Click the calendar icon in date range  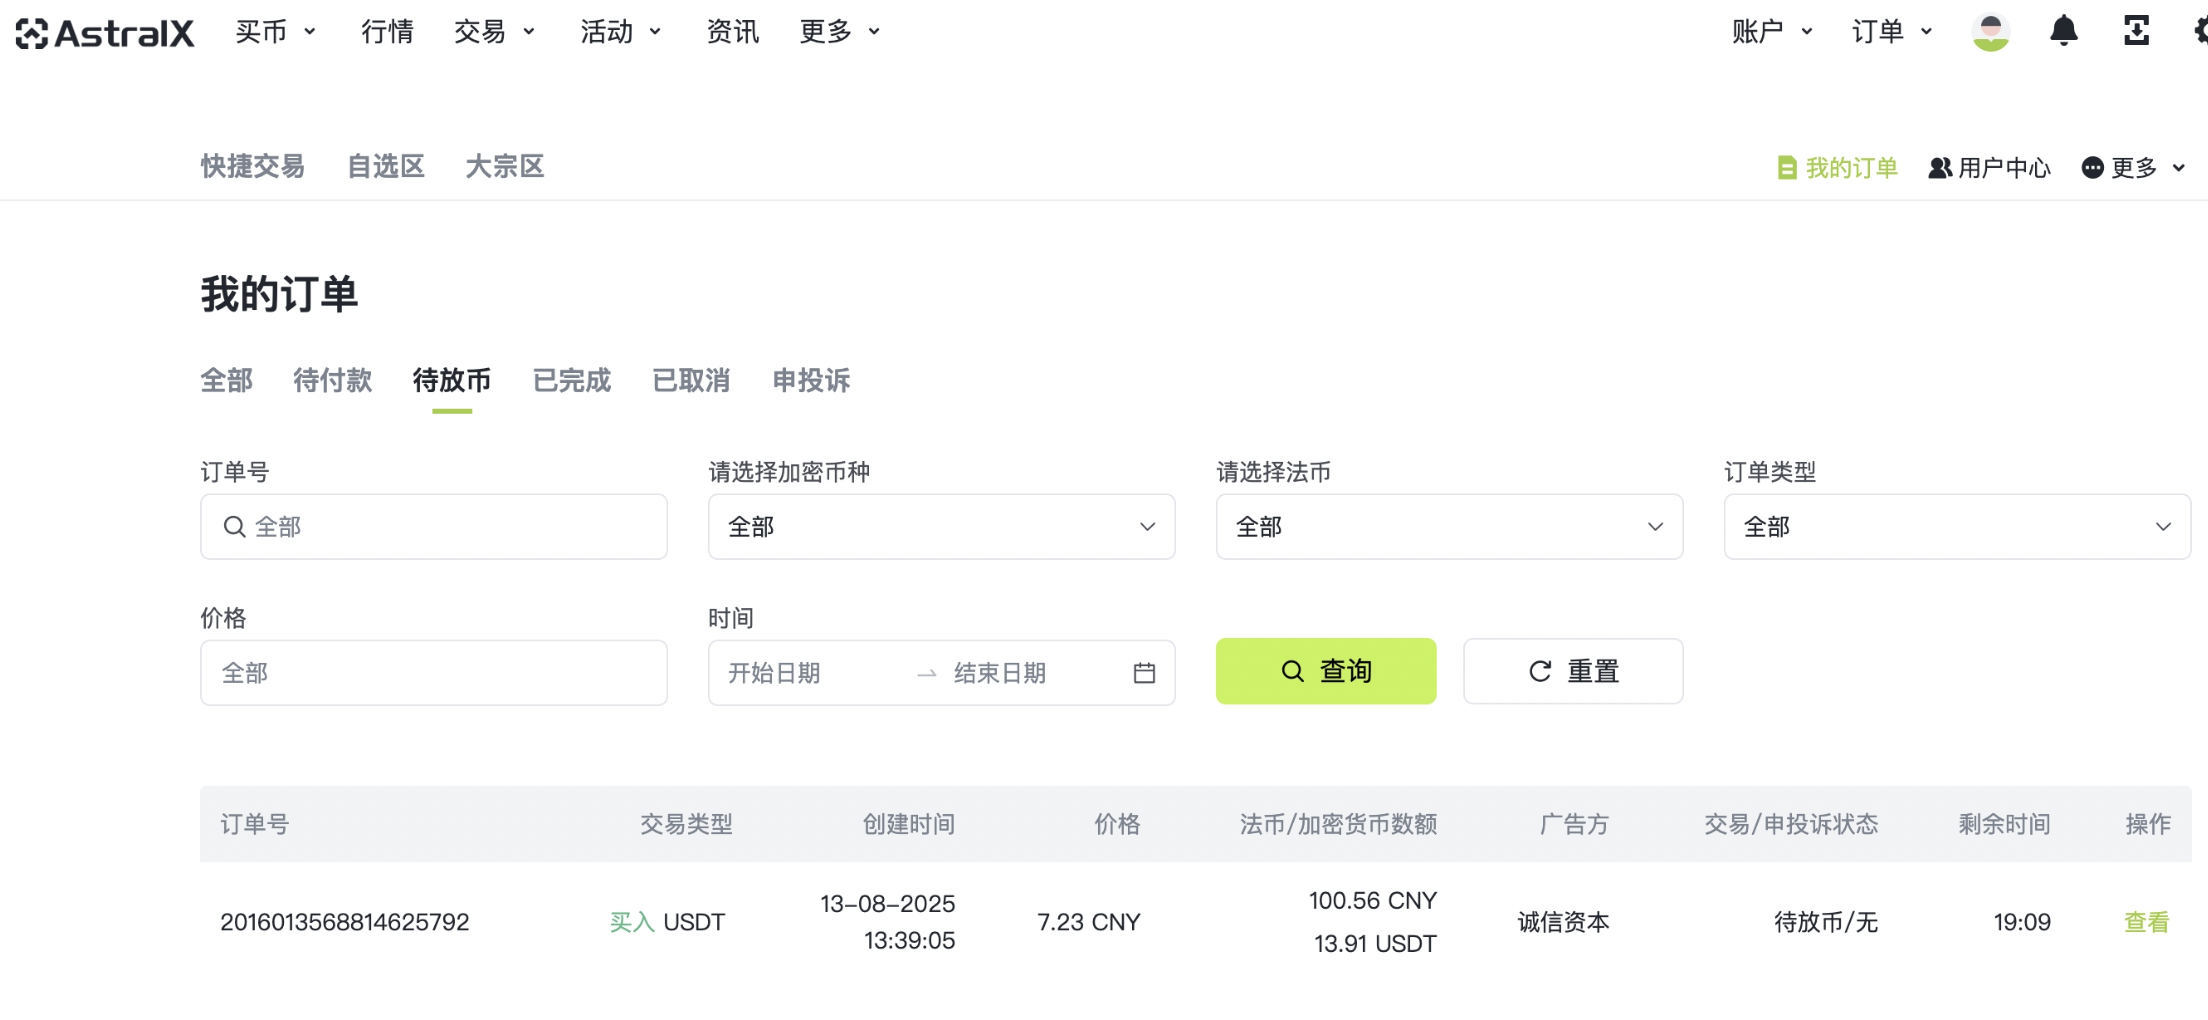pyautogui.click(x=1144, y=673)
